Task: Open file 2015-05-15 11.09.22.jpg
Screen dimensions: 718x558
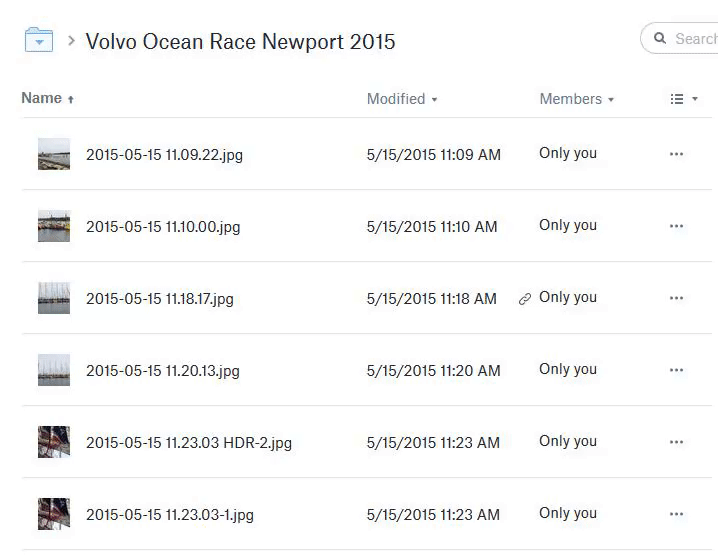Action: click(x=164, y=155)
